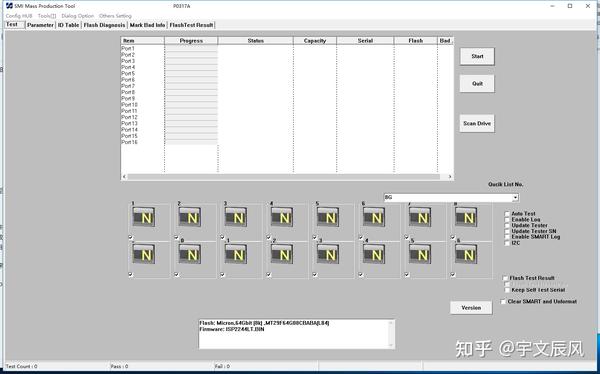Image resolution: width=600 pixels, height=374 pixels.
Task: Click the Start button
Action: tap(477, 56)
